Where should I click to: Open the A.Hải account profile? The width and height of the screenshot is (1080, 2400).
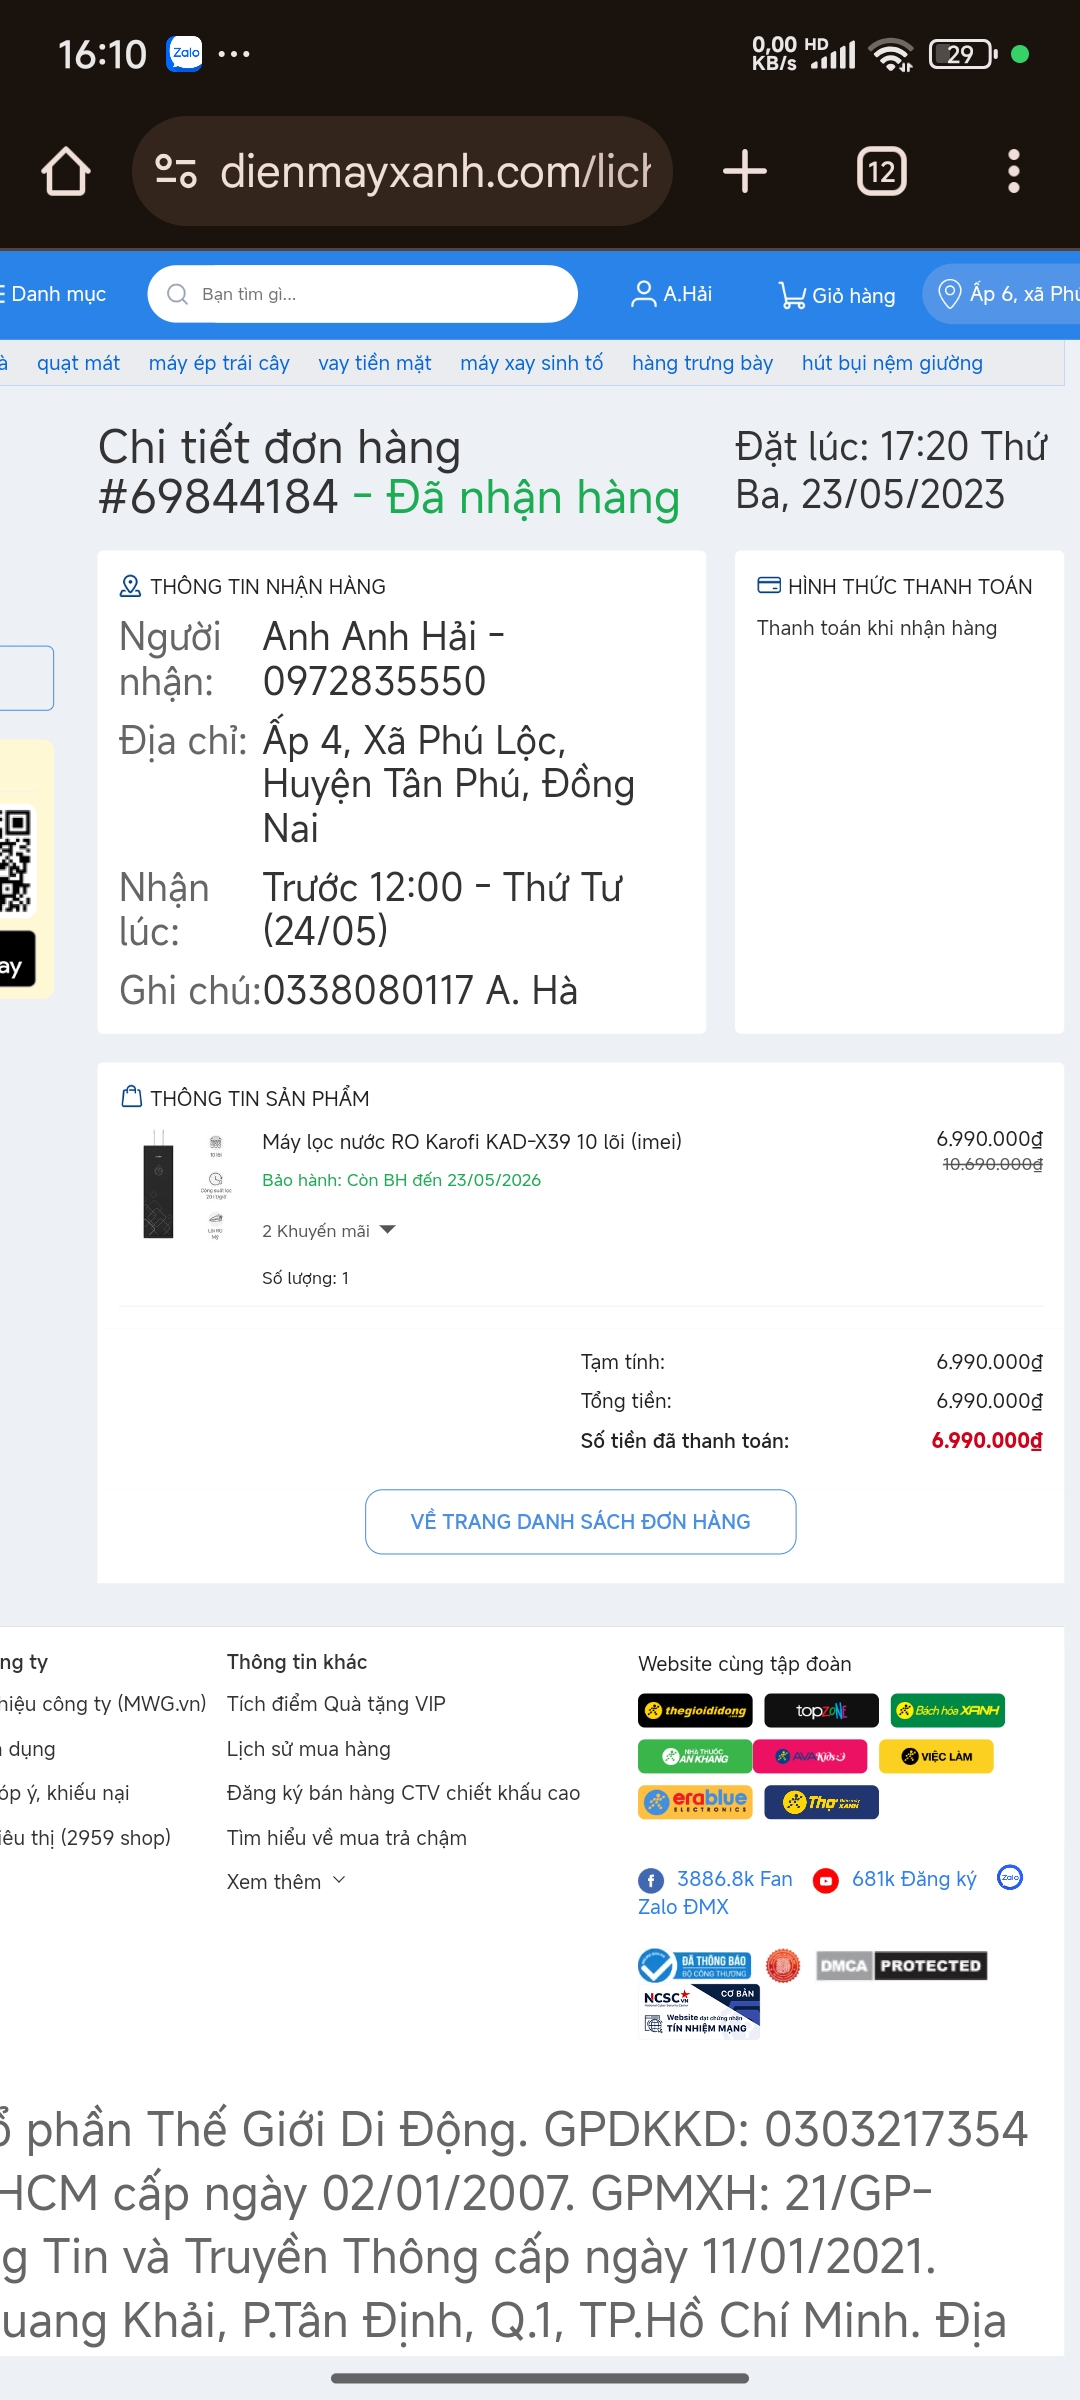tap(671, 294)
